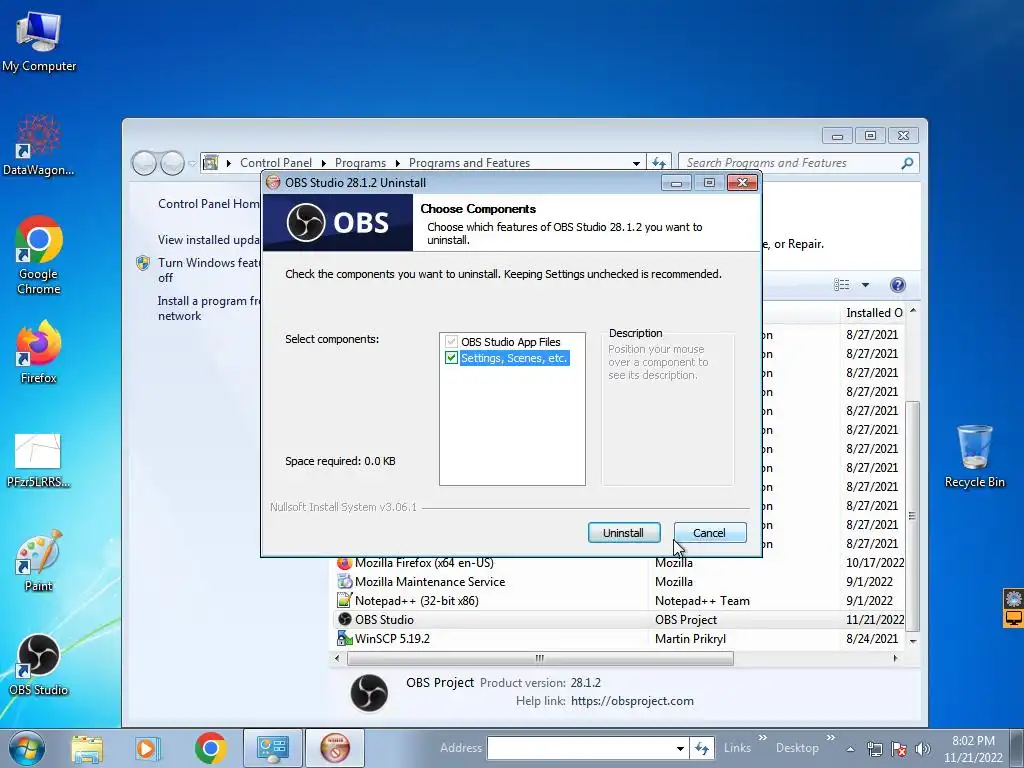Click the Windows Start orb
This screenshot has width=1024, height=768.
27,748
